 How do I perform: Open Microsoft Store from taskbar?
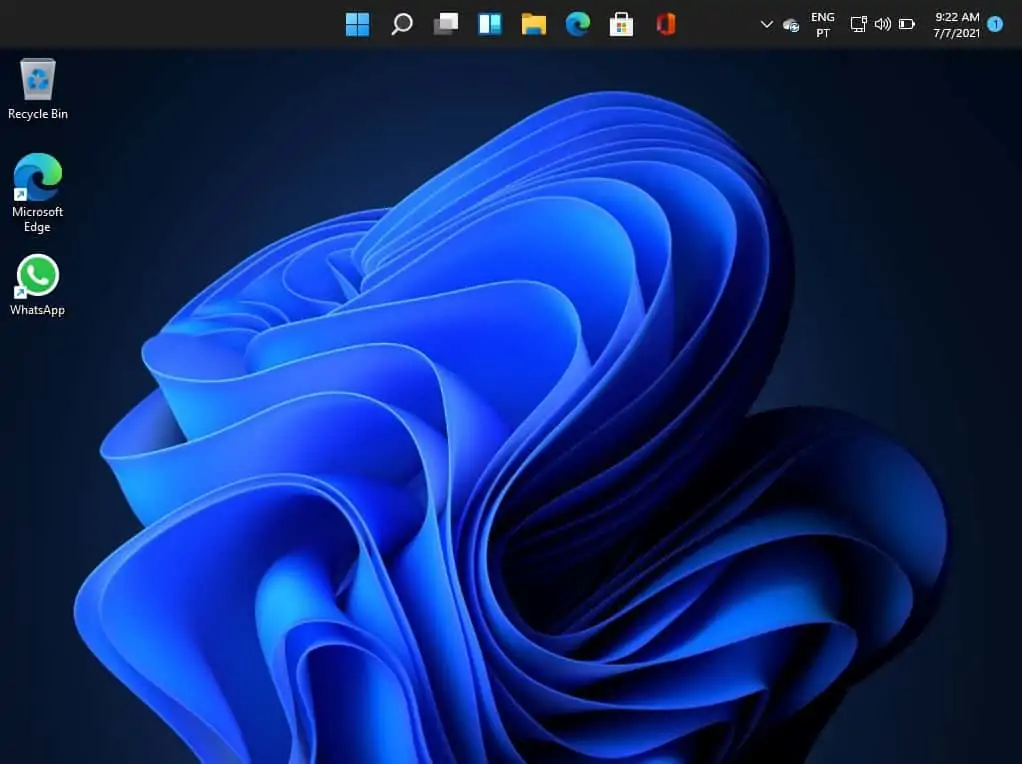point(621,25)
